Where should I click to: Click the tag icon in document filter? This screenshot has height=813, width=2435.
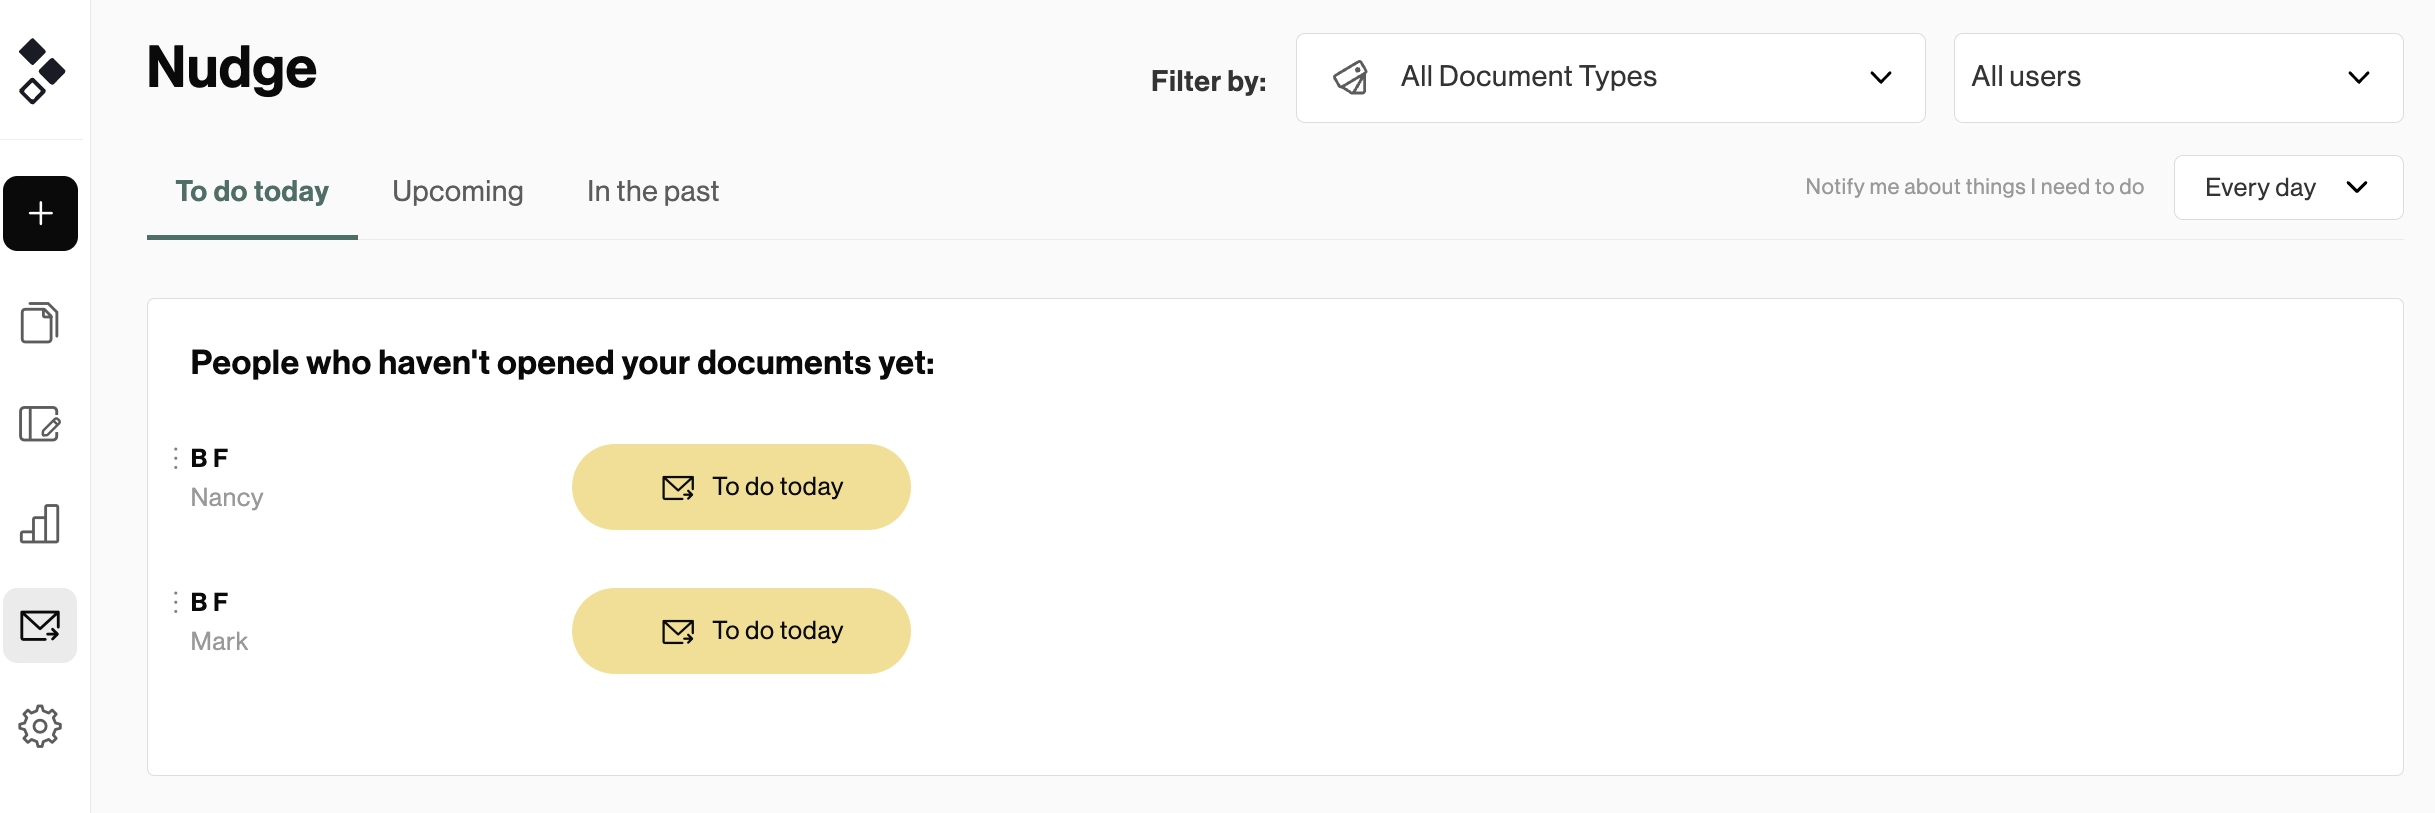pyautogui.click(x=1350, y=78)
